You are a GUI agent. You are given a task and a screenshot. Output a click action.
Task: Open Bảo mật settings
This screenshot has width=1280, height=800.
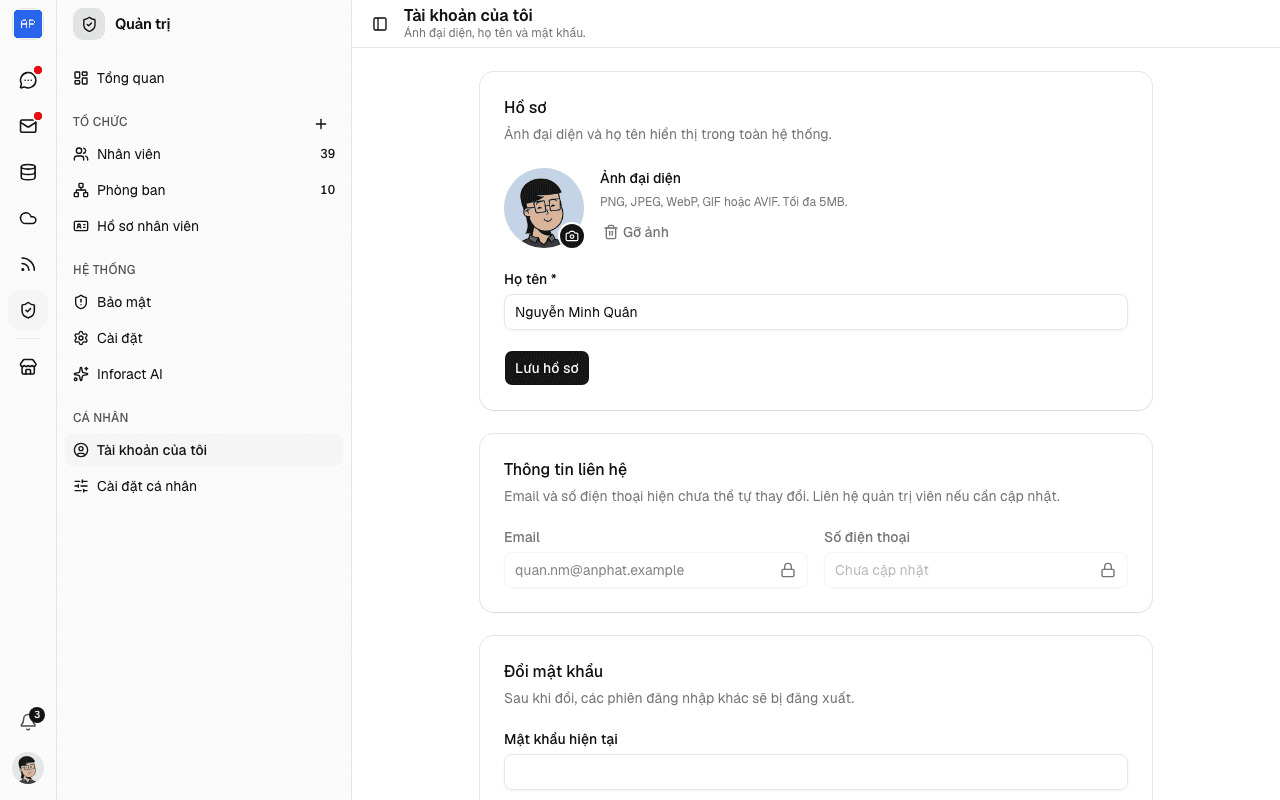[204, 302]
